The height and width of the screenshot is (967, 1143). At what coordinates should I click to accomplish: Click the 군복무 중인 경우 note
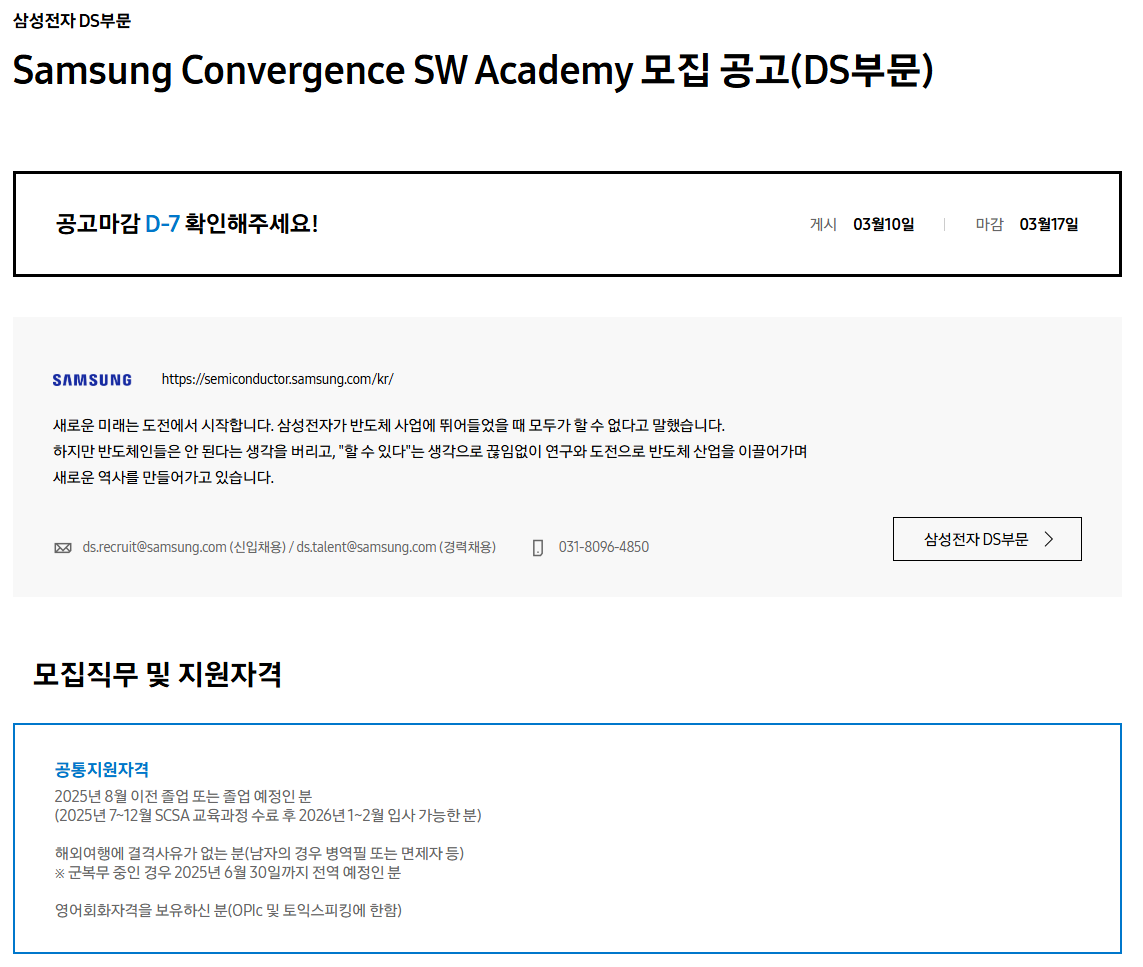click(x=227, y=872)
